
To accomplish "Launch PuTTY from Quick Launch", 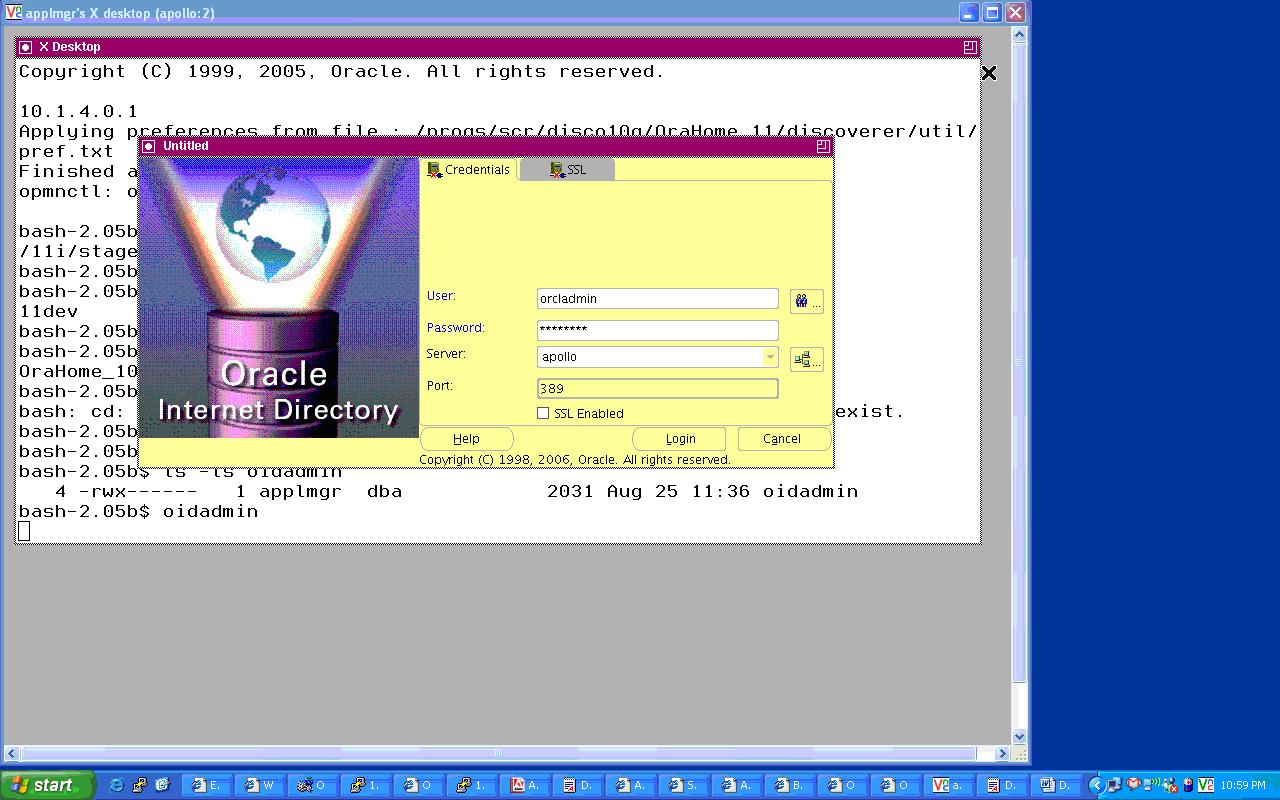I will (x=139, y=785).
